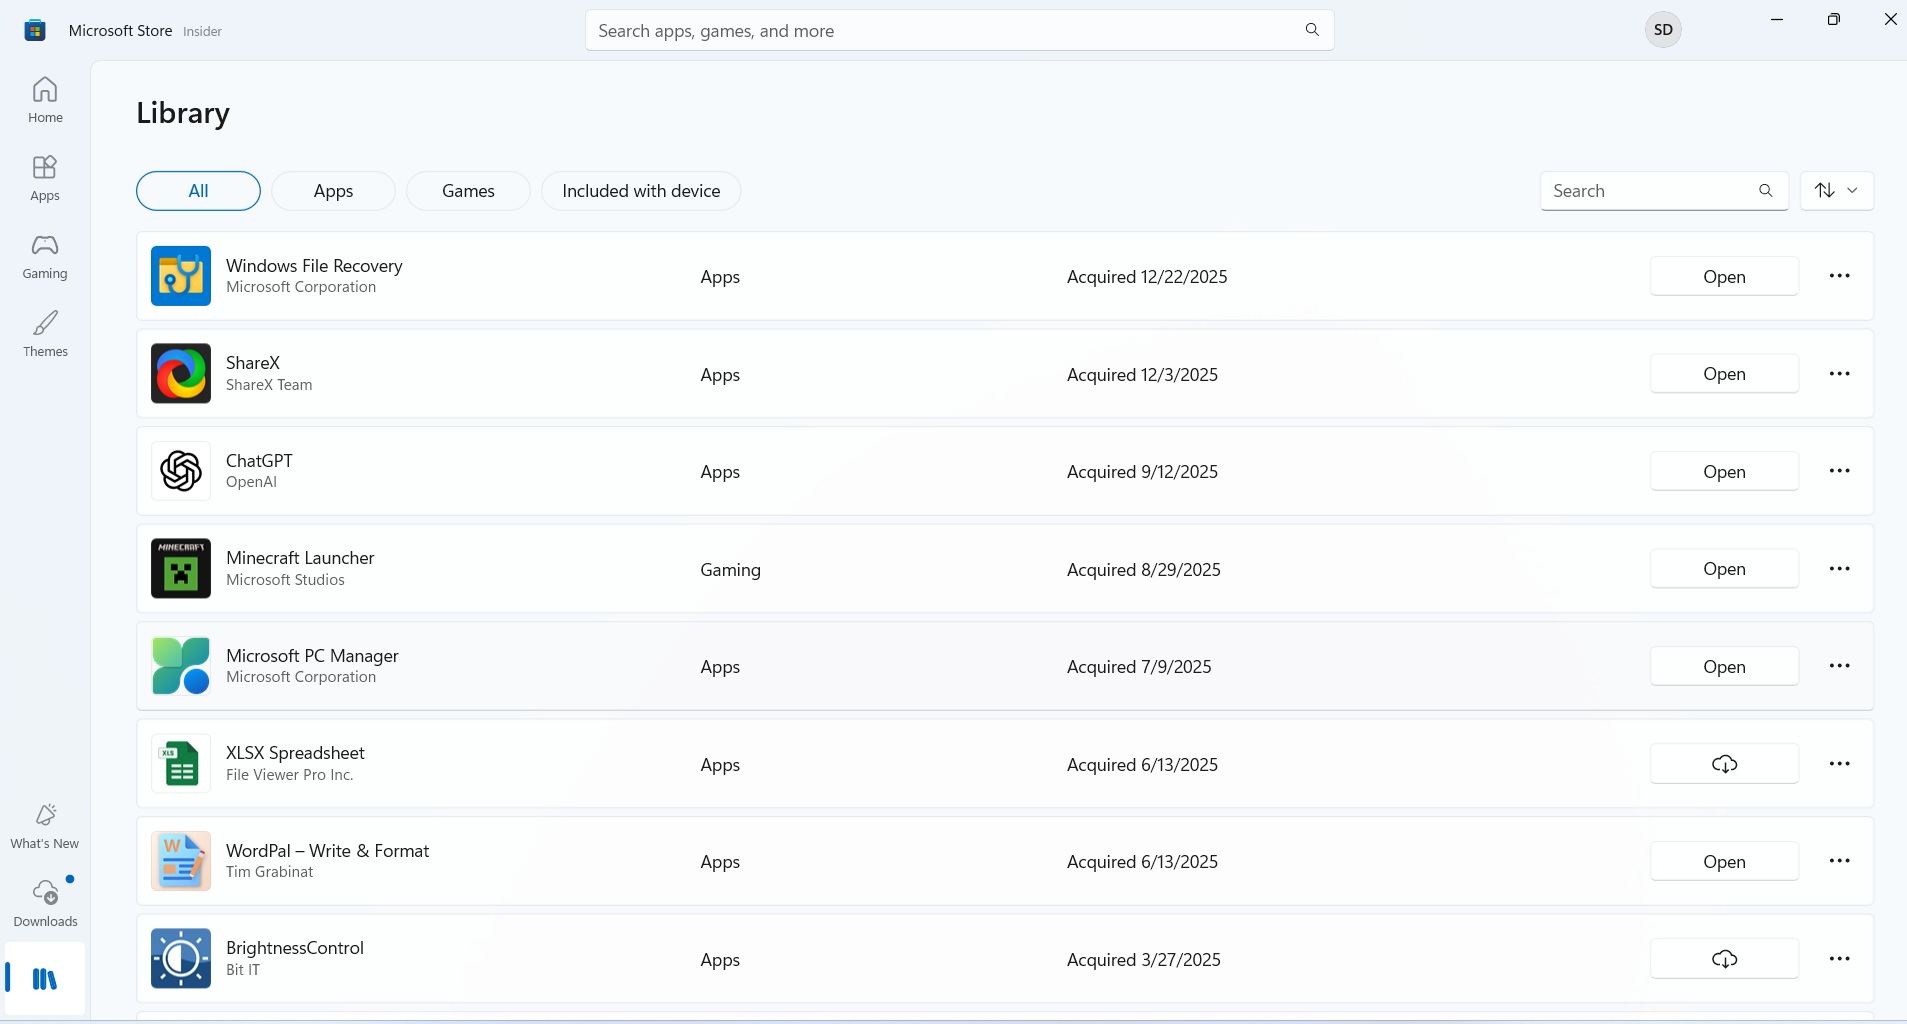Click the ShareX app icon
This screenshot has width=1907, height=1024.
tap(181, 374)
